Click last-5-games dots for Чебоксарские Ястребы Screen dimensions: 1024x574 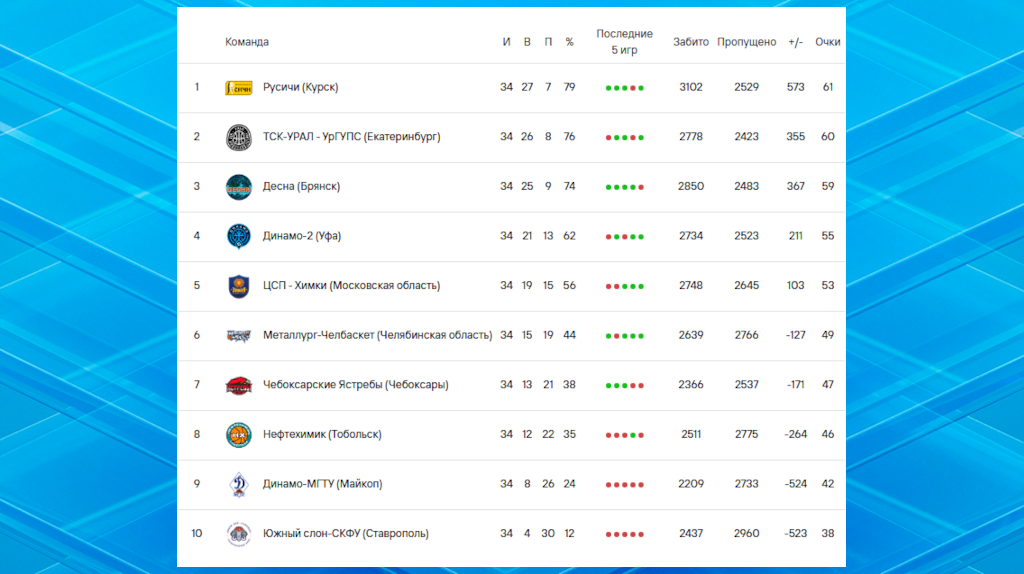pyautogui.click(x=624, y=386)
